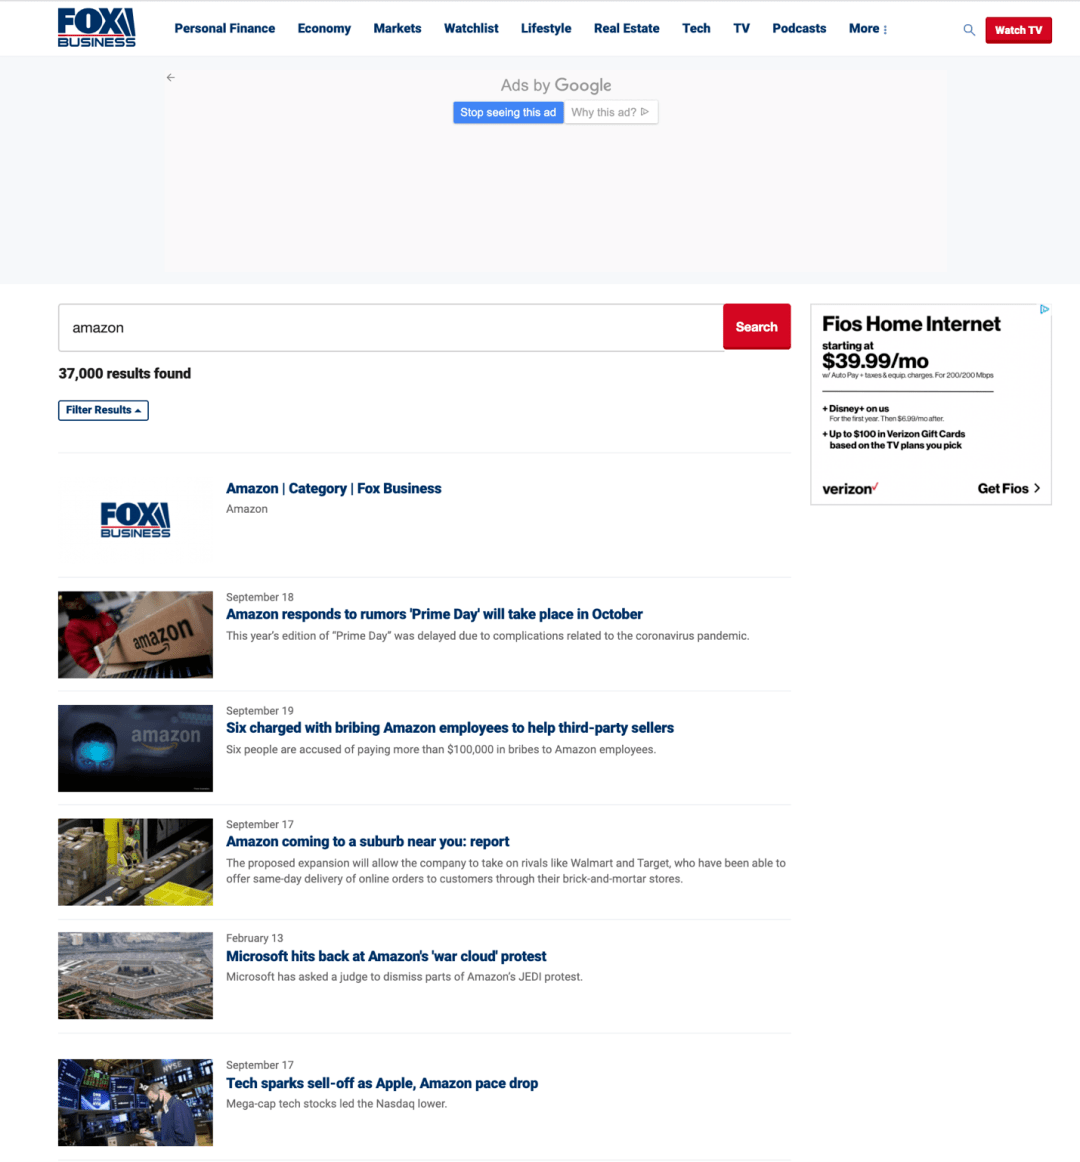Image resolution: width=1080 pixels, height=1162 pixels.
Task: Click the back arrow in the ad panel
Action: (170, 77)
